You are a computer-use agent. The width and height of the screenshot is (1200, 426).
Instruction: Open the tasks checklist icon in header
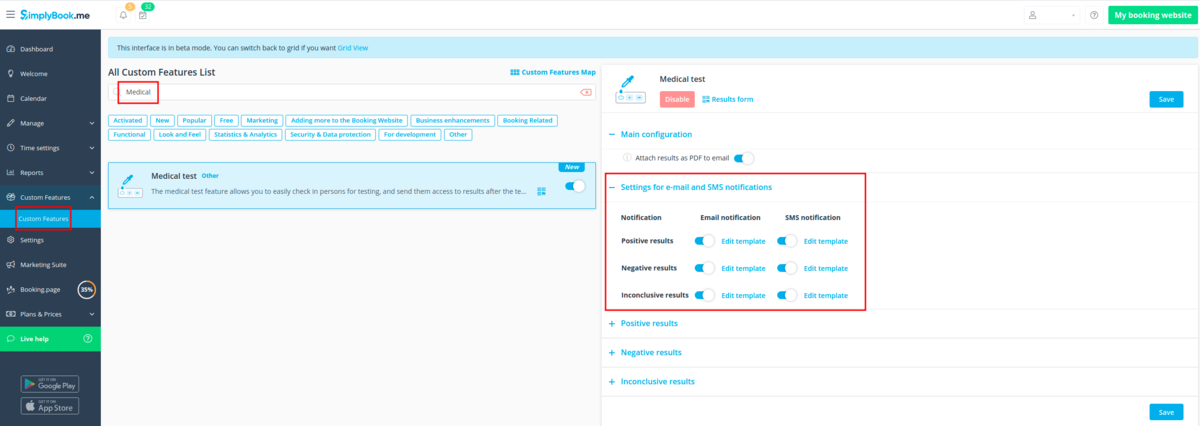click(x=143, y=15)
